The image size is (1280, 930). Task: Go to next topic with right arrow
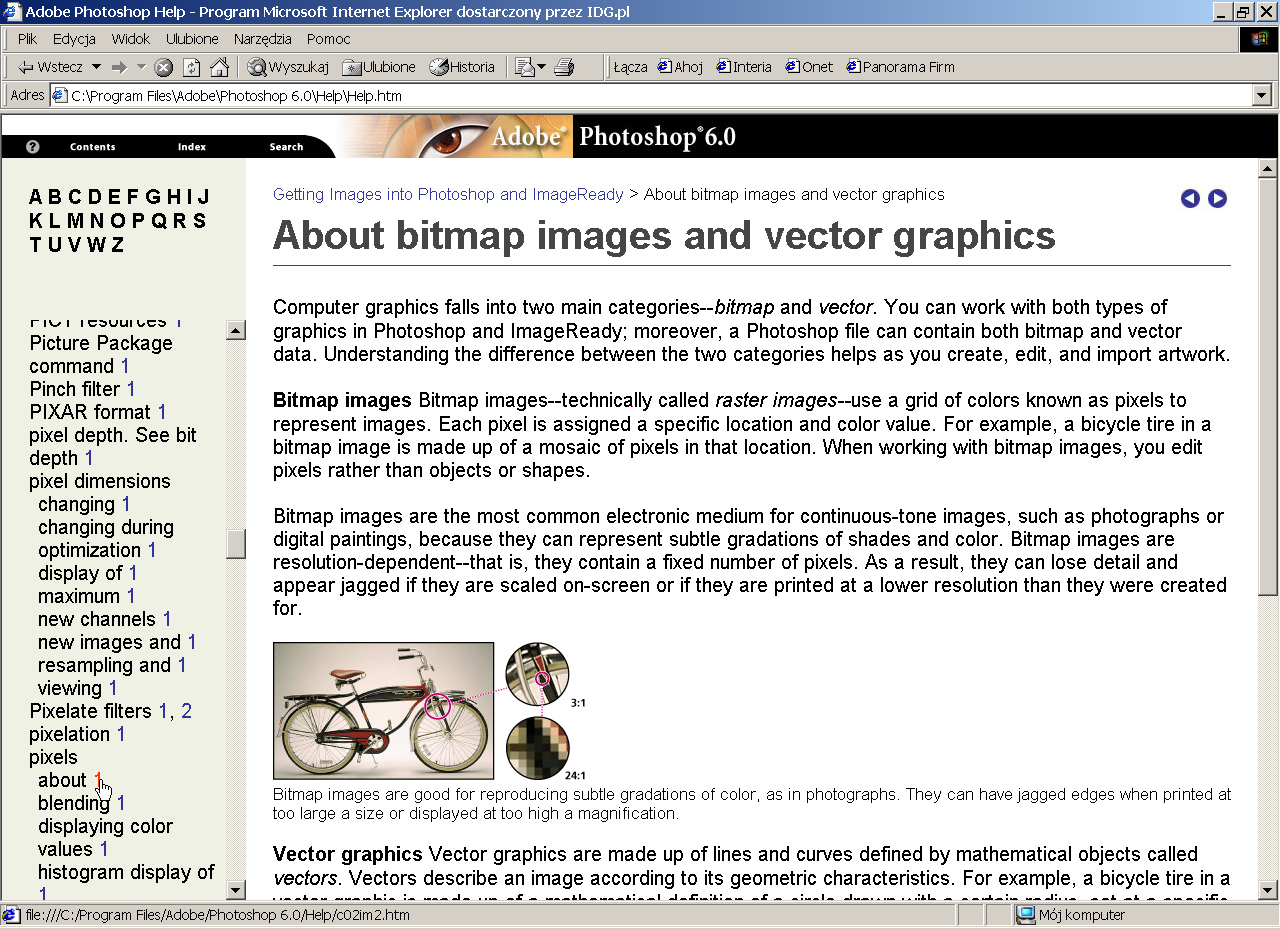1217,198
